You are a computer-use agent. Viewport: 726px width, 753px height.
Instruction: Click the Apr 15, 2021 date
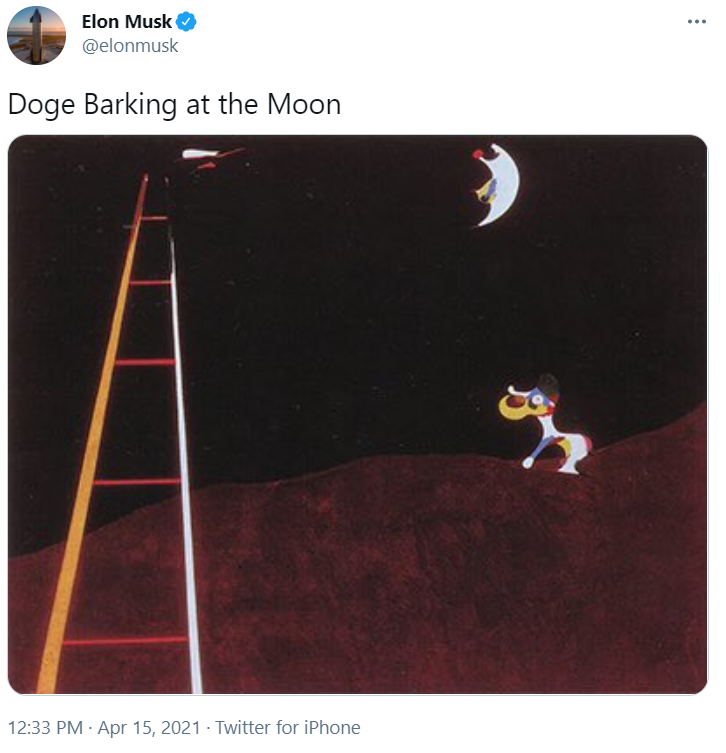point(149,728)
